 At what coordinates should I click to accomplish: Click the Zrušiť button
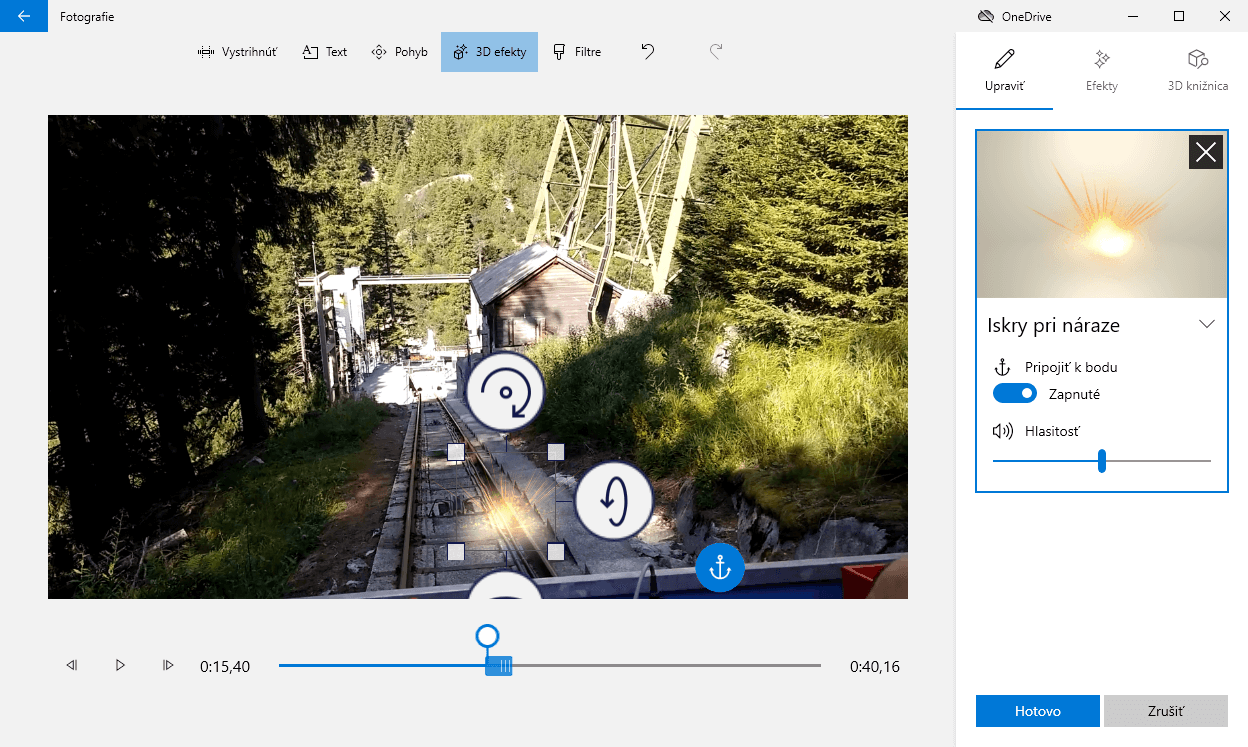tap(1165, 711)
